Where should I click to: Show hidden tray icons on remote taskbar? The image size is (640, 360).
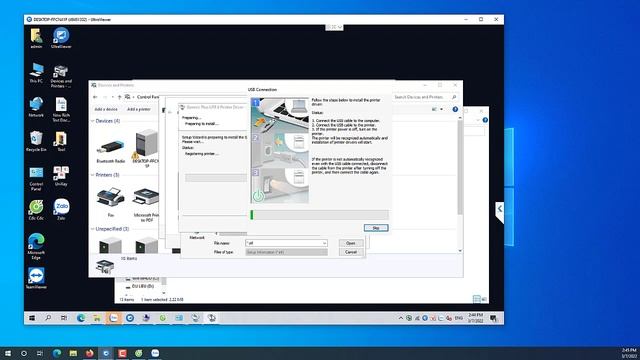click(x=401, y=318)
